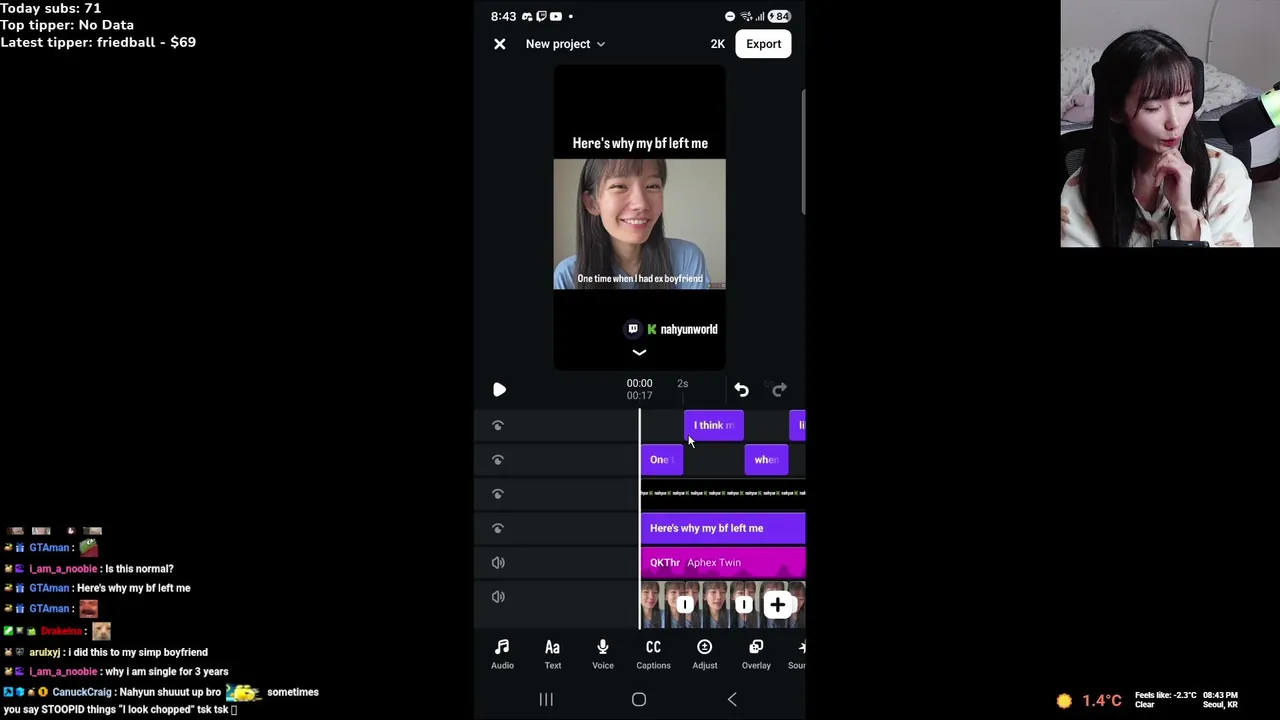The height and width of the screenshot is (720, 1280).
Task: Undo the last edit
Action: 741,389
